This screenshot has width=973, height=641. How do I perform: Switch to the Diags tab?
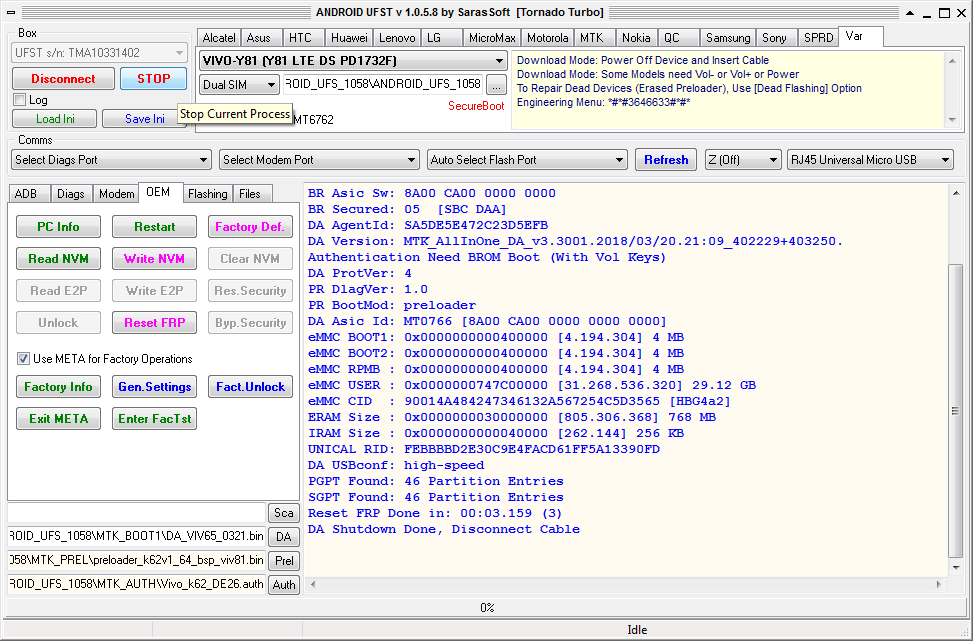pyautogui.click(x=71, y=194)
